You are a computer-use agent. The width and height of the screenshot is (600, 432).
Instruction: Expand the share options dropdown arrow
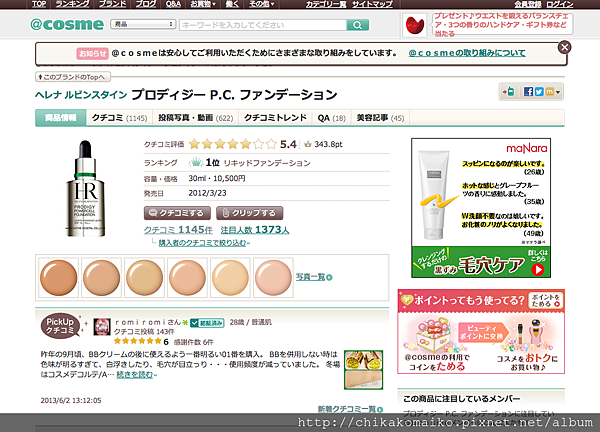558,92
